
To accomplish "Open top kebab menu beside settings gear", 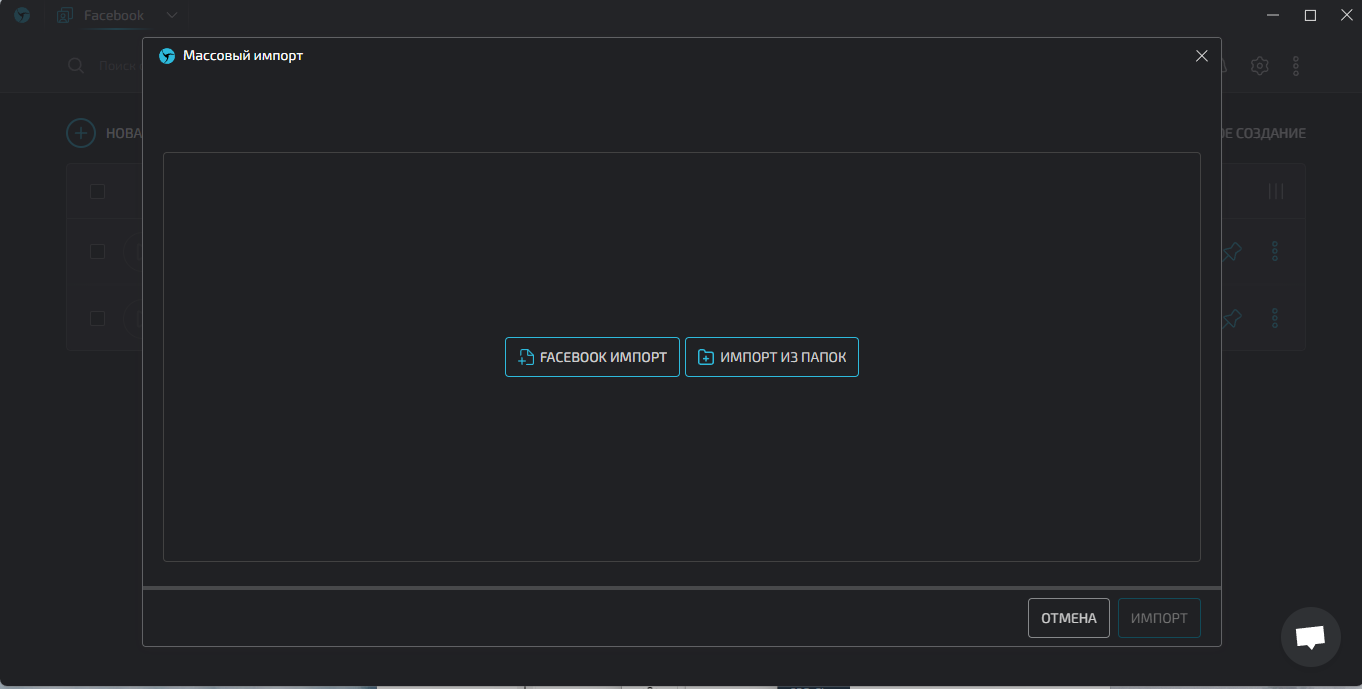I will coord(1296,66).
